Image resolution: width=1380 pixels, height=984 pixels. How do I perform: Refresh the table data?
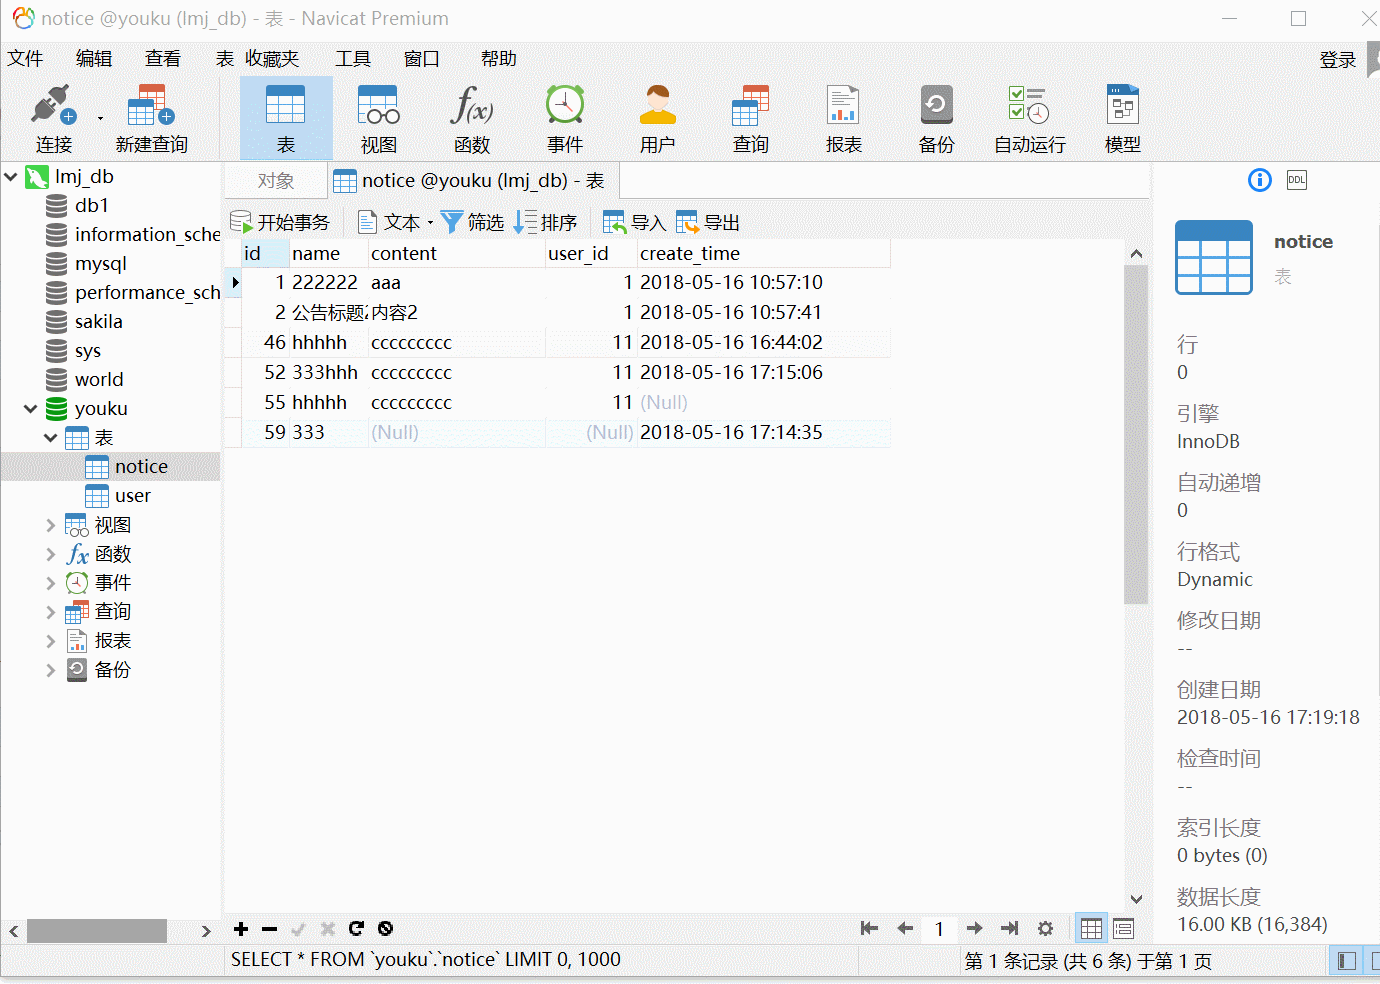click(x=356, y=929)
